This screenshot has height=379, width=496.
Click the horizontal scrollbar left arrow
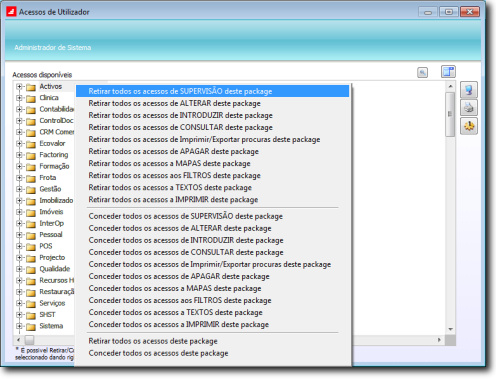tap(19, 340)
